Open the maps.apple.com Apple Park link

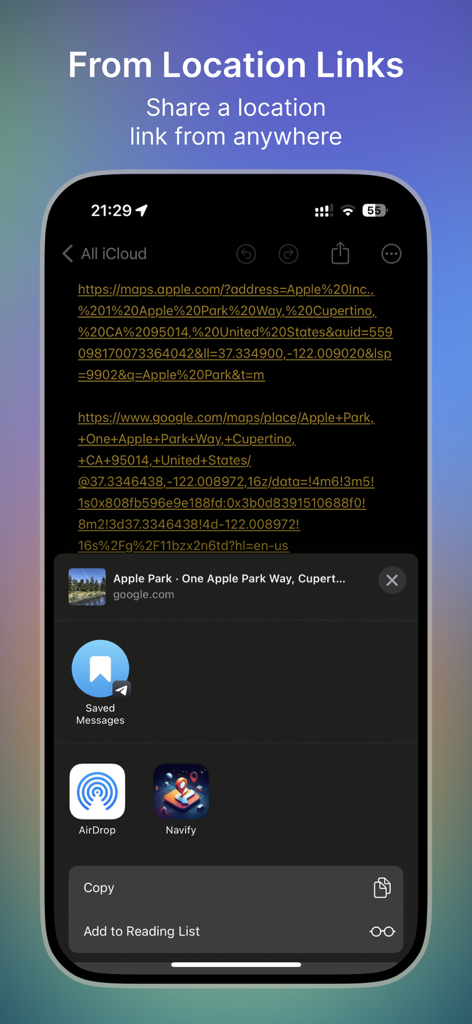235,332
